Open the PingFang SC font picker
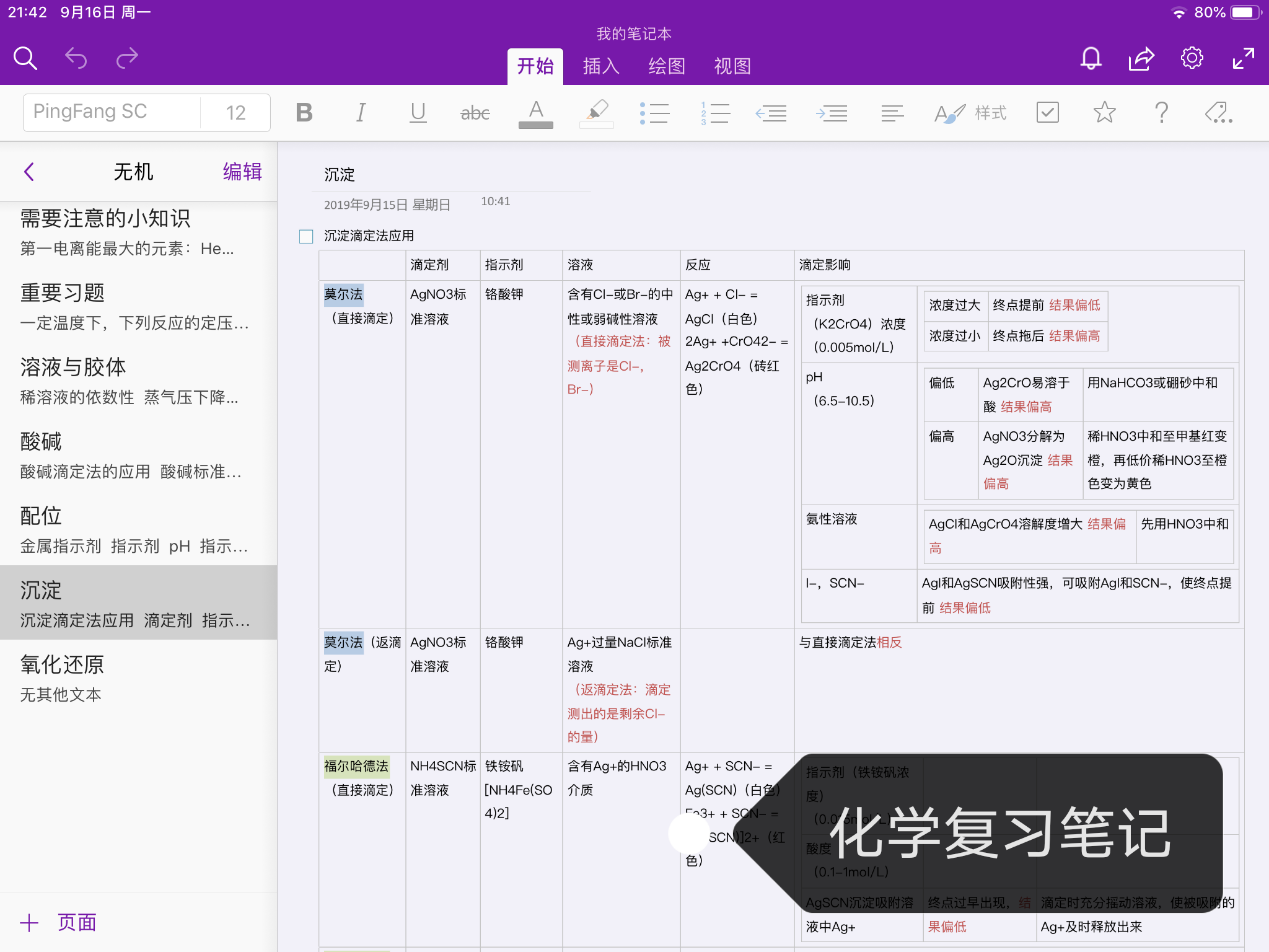 coord(111,112)
